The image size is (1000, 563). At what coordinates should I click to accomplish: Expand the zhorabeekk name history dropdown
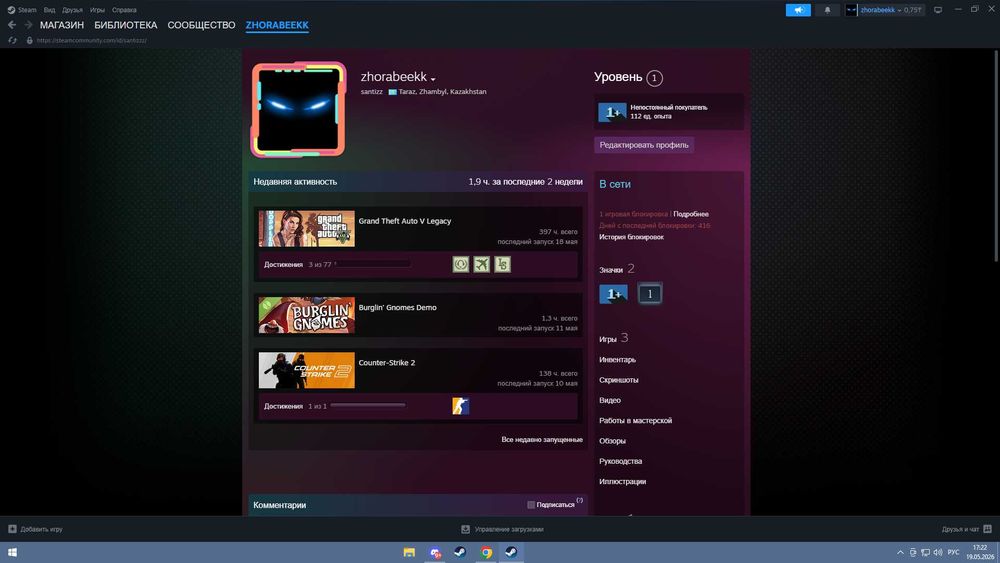(x=433, y=79)
